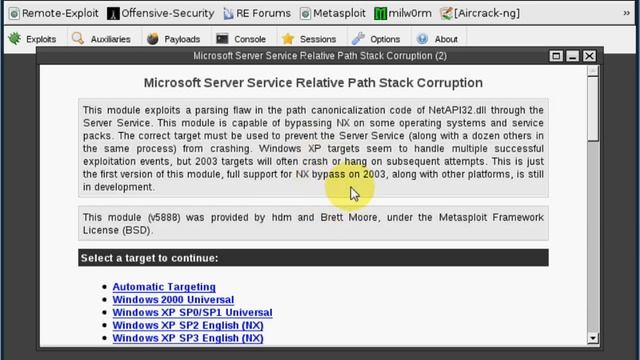Viewport: 640px width, 360px height.
Task: Open the Payloads menu
Action: coord(173,39)
